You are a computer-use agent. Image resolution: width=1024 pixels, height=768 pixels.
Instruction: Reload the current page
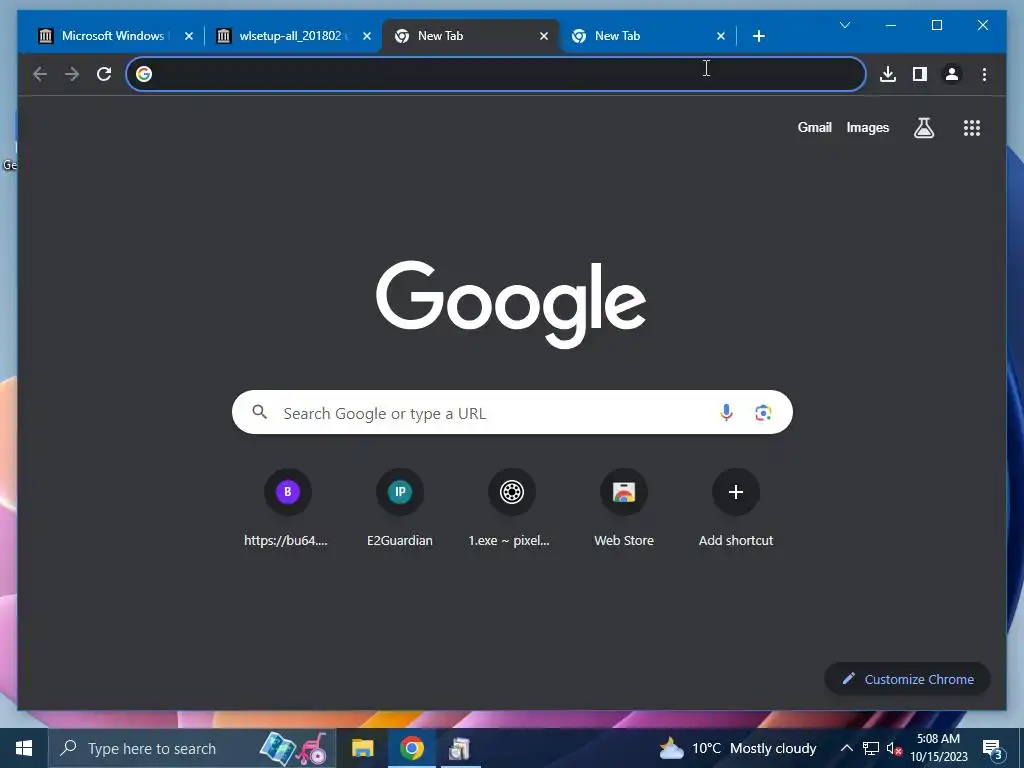(104, 74)
